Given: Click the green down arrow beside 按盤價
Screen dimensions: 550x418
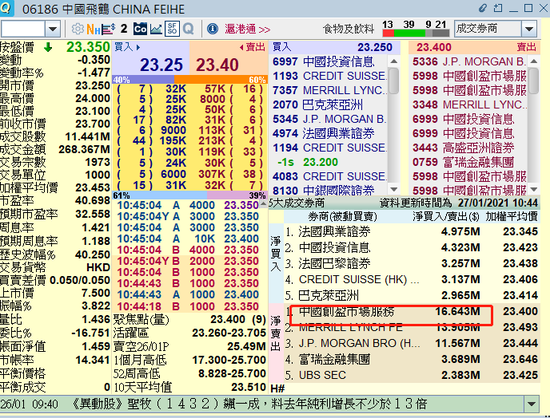Looking at the screenshot, I should coord(48,47).
